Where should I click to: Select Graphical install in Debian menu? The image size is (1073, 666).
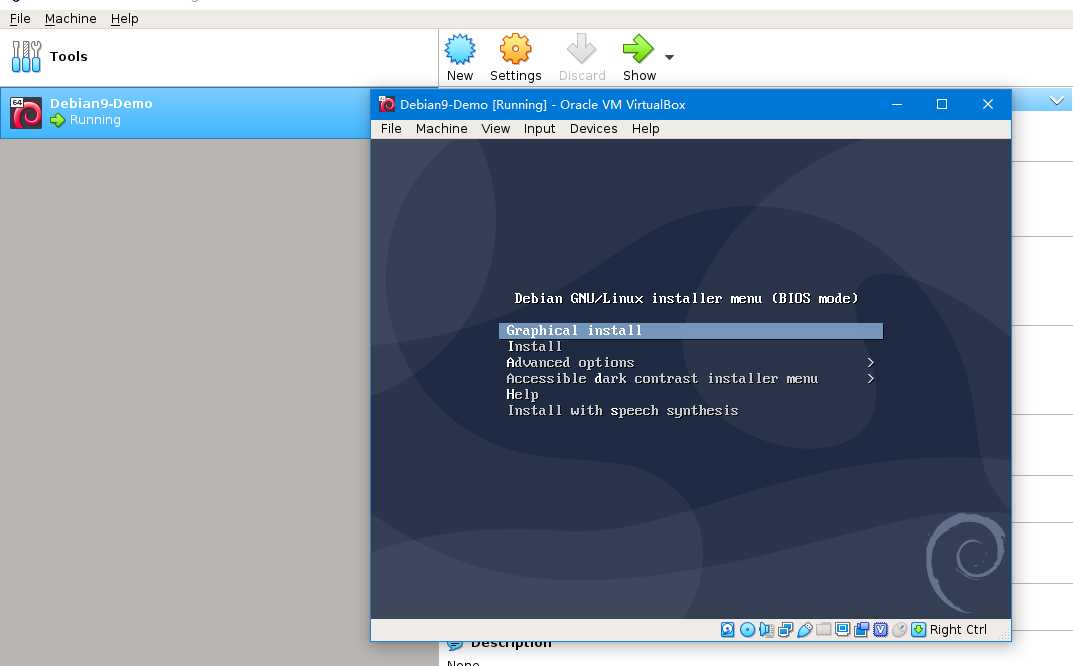pos(690,331)
